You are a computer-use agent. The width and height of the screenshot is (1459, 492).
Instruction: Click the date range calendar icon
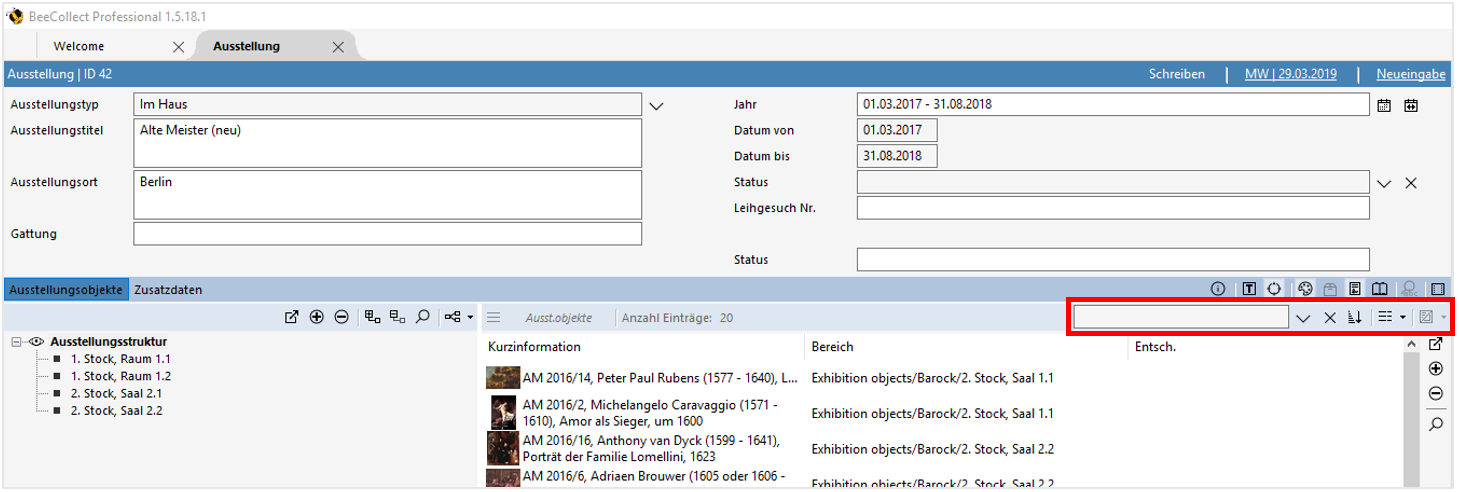(x=1411, y=105)
